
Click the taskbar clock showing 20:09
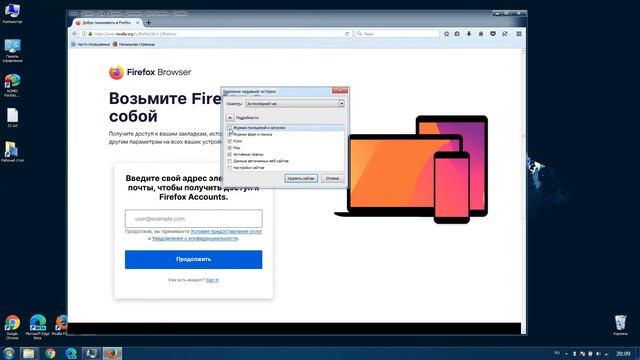[623, 353]
